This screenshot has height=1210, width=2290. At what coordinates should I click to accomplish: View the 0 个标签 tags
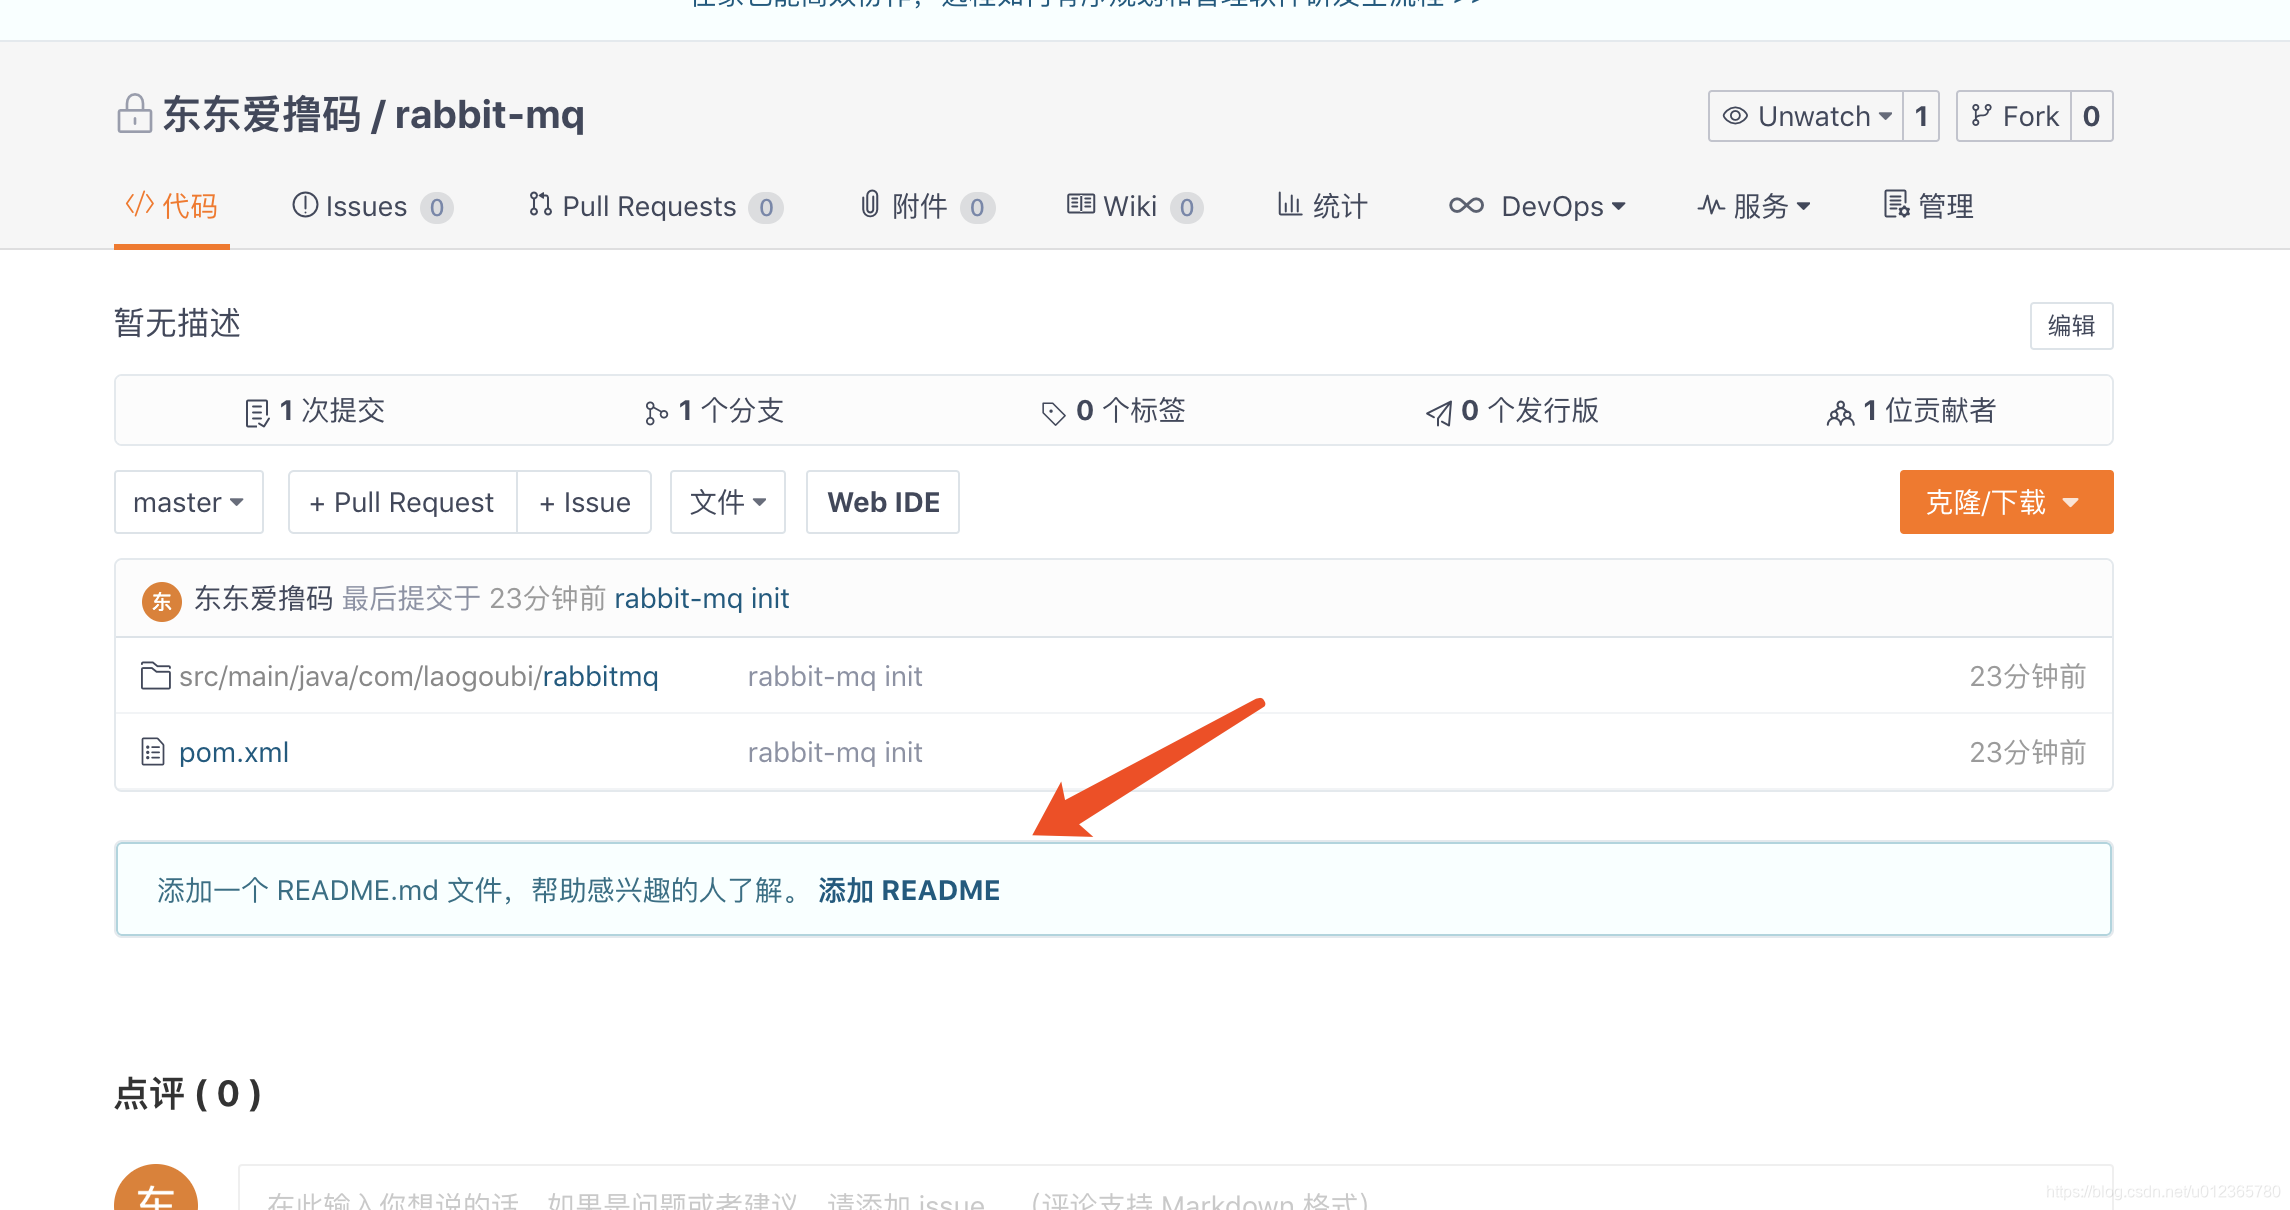coord(1113,411)
